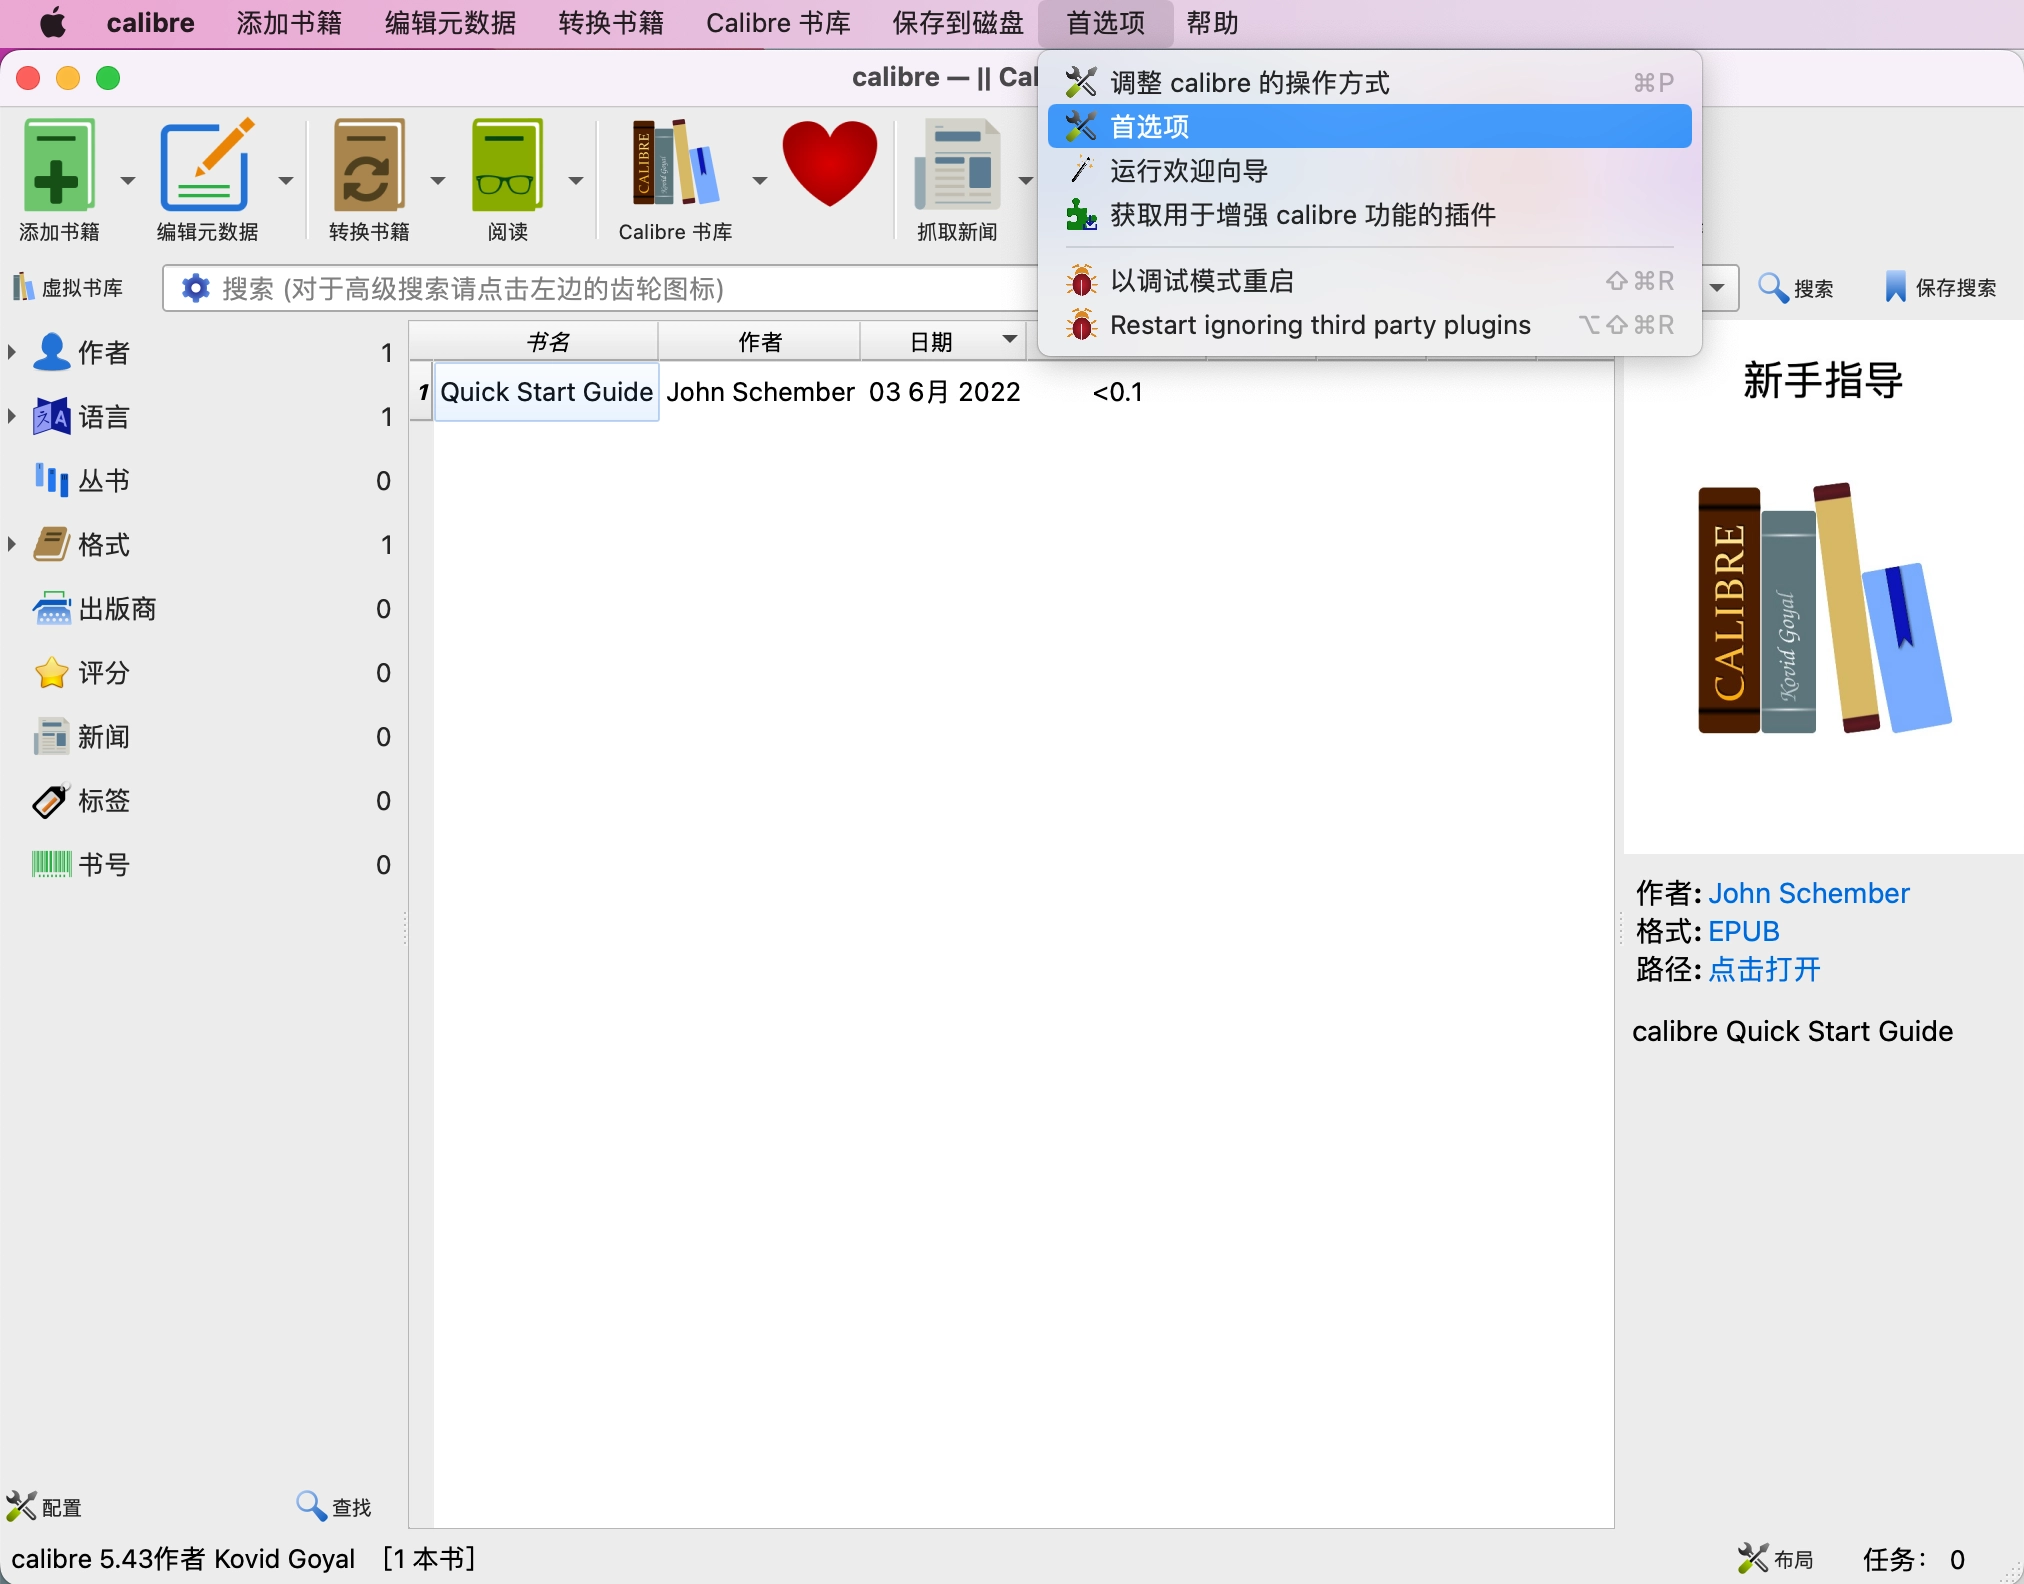The height and width of the screenshot is (1584, 2024).
Task: Sort by the Title column header
Action: tap(547, 342)
